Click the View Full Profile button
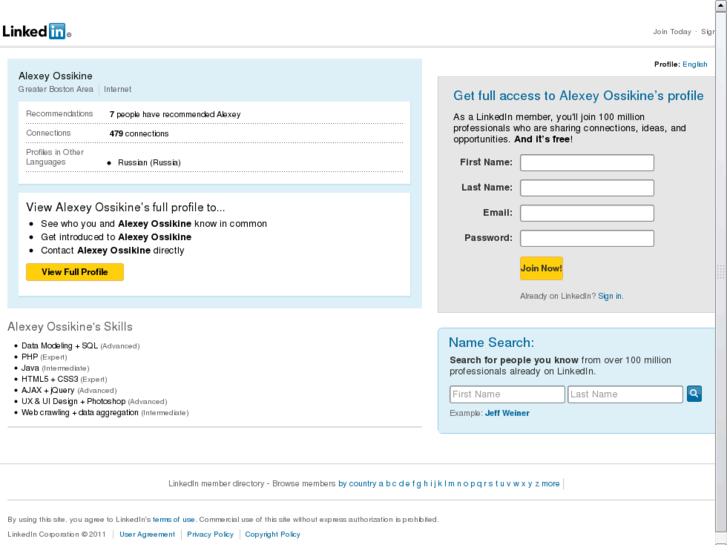The height and width of the screenshot is (545, 727). (75, 272)
